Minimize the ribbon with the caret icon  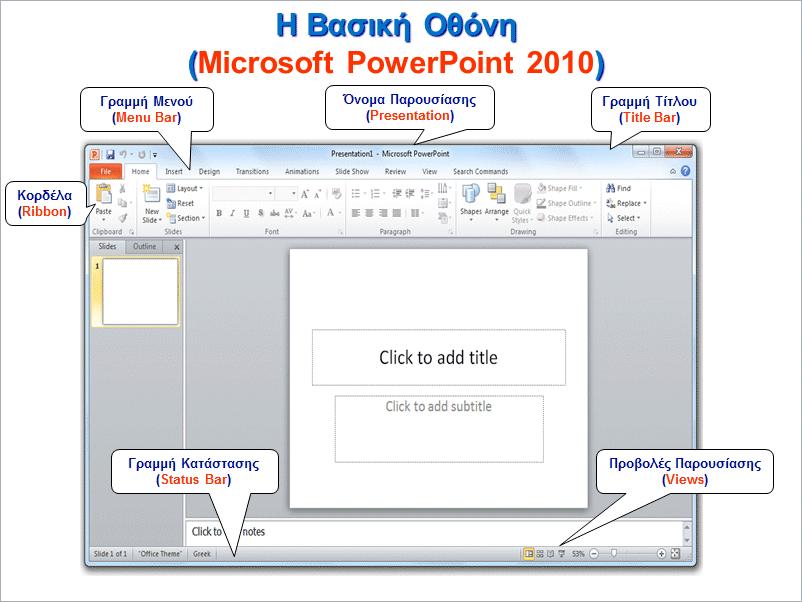click(673, 171)
